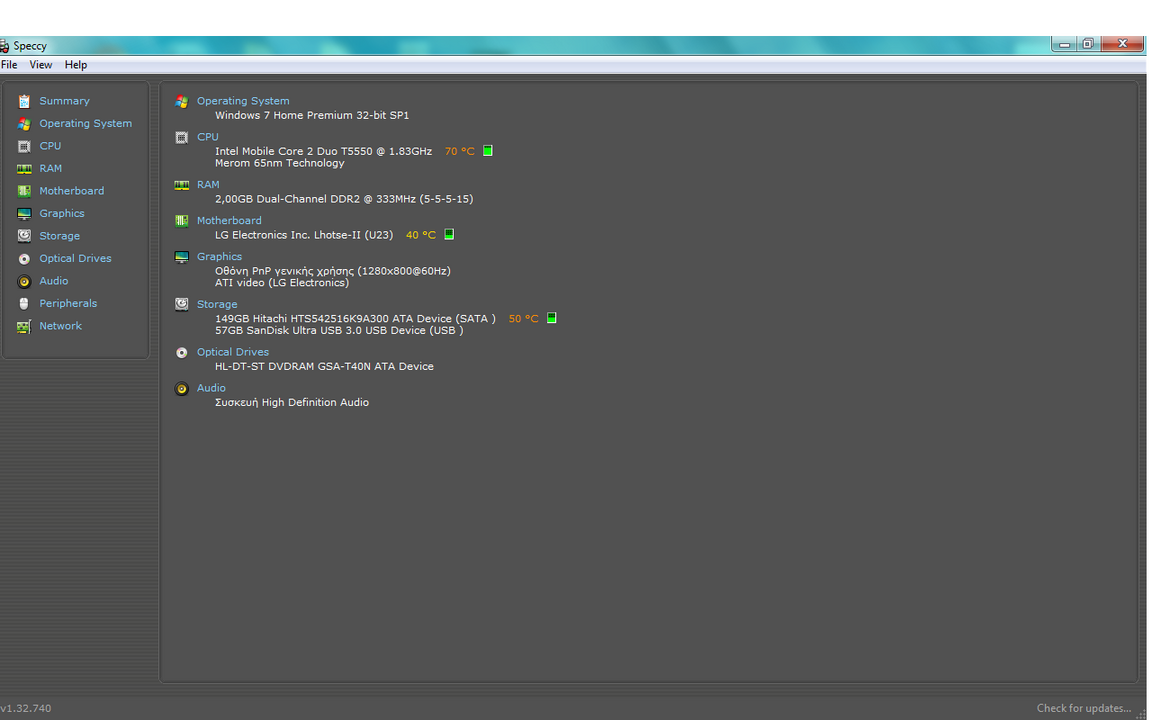Click the Speccy app icon in title bar

coord(4,46)
